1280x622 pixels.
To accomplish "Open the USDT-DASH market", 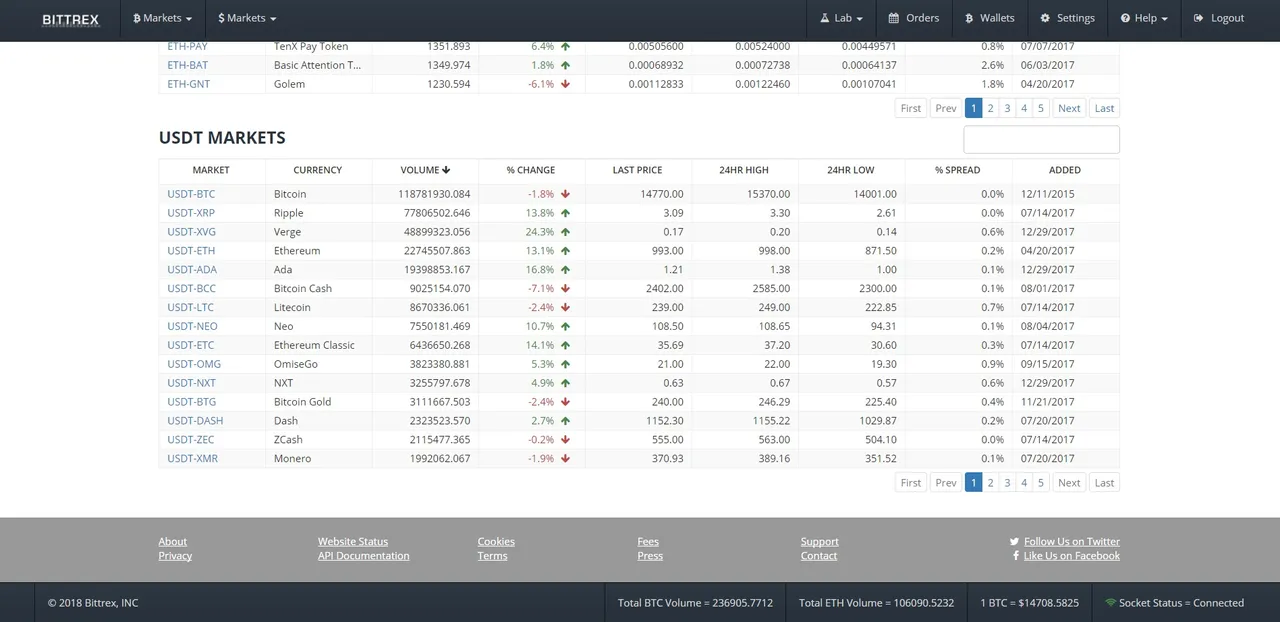I will [x=195, y=421].
